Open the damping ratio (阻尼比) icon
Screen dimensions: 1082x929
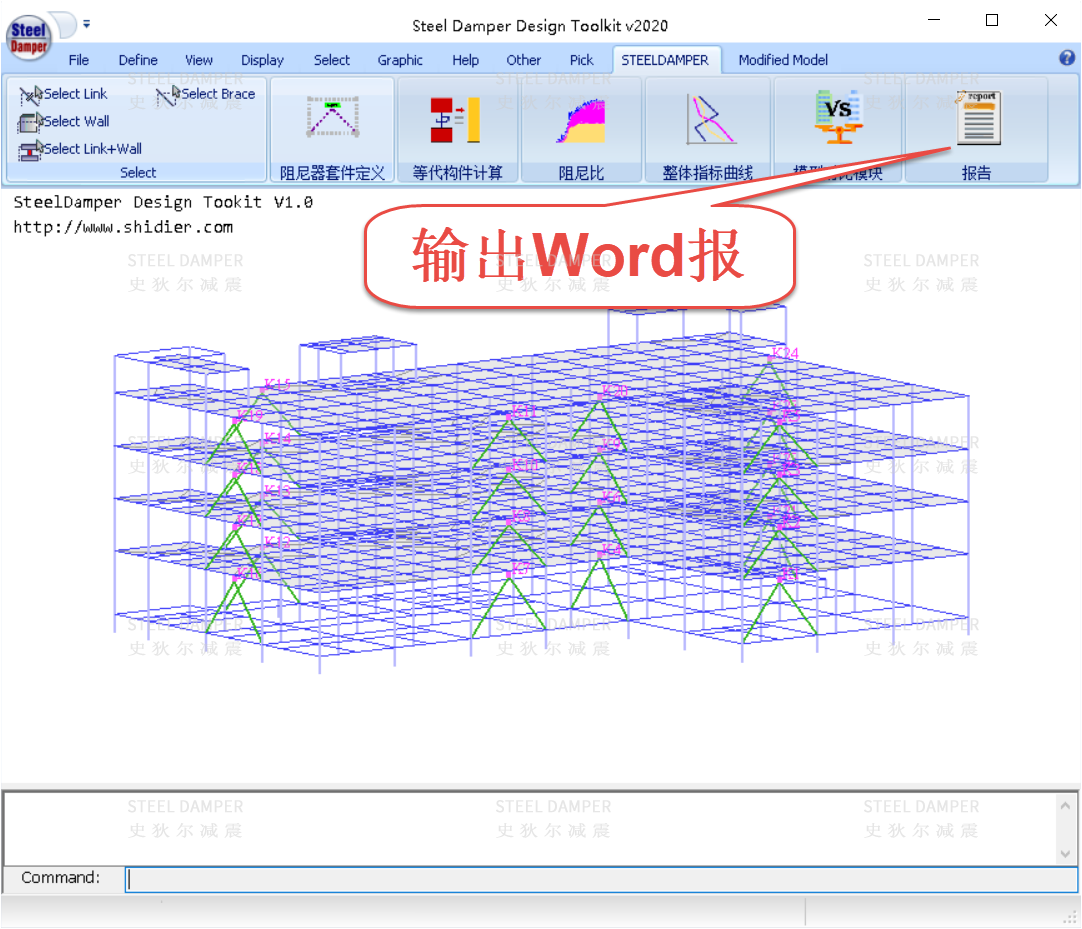pos(581,121)
